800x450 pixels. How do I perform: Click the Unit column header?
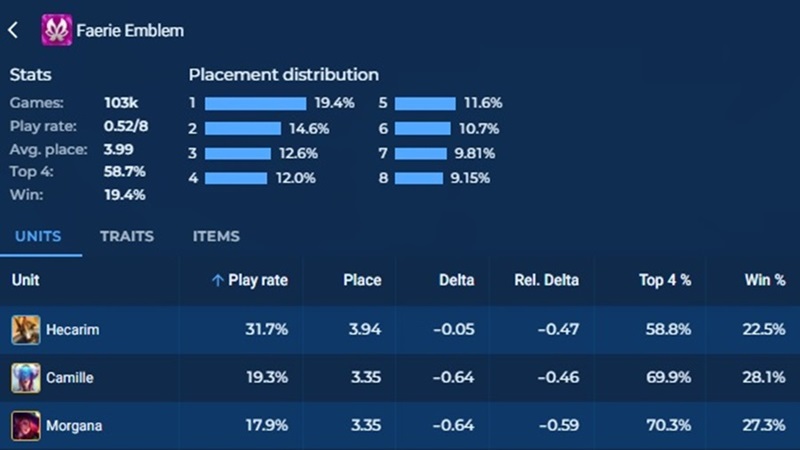(25, 281)
